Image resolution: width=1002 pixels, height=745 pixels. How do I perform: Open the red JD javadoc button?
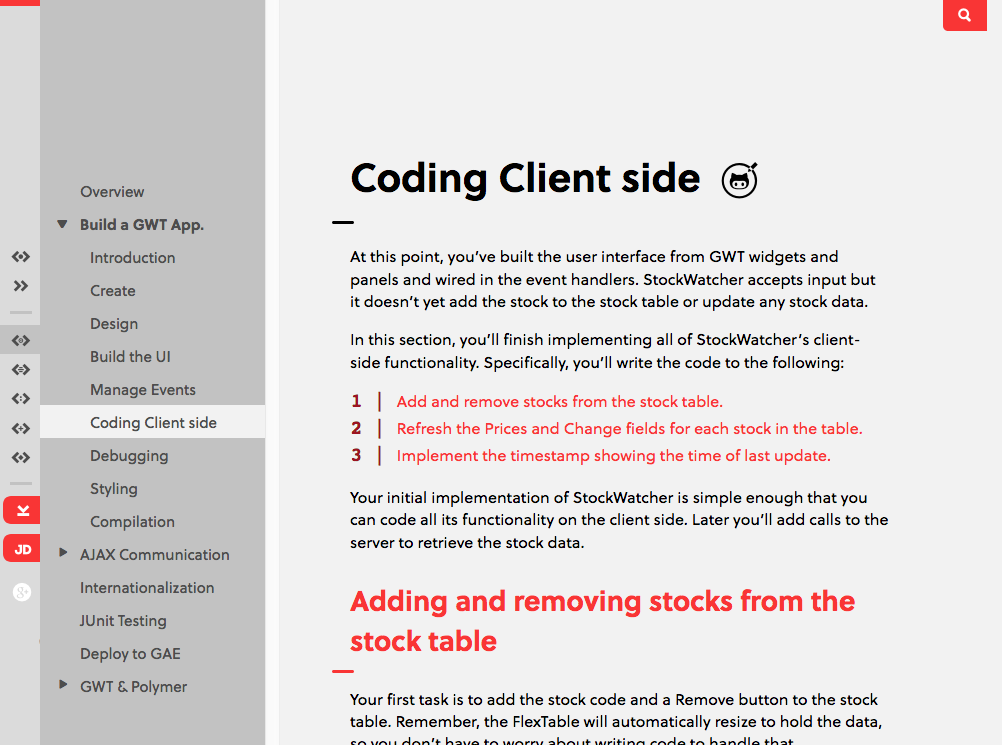[22, 549]
